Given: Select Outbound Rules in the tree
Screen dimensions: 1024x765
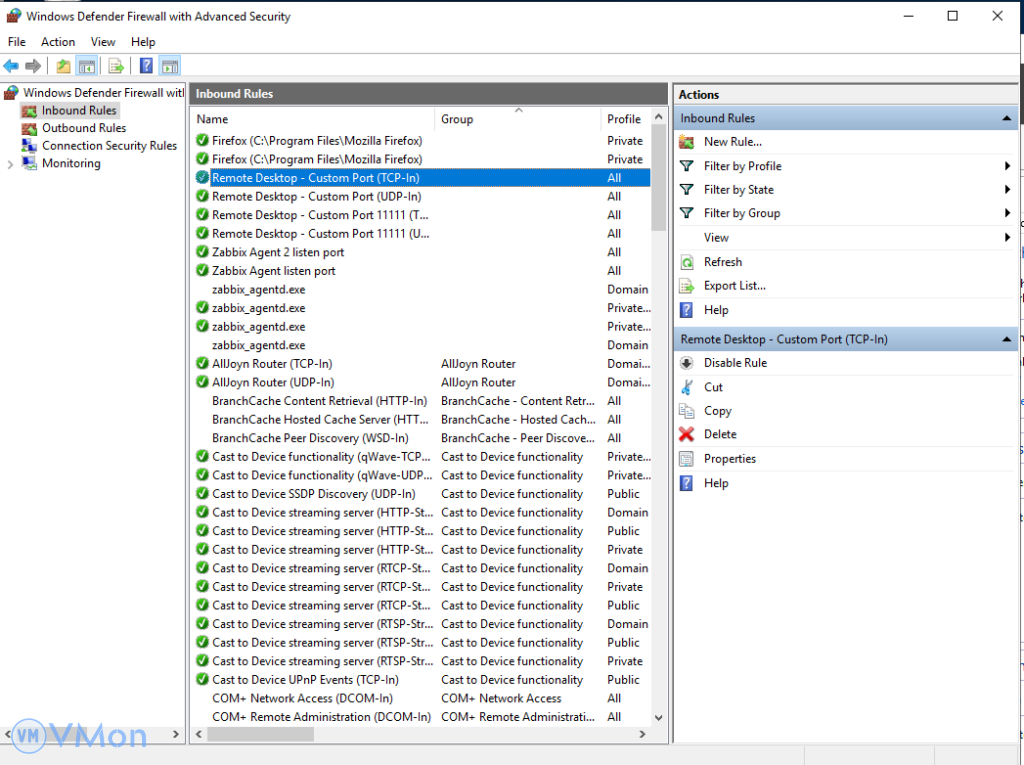Looking at the screenshot, I should click(x=84, y=128).
